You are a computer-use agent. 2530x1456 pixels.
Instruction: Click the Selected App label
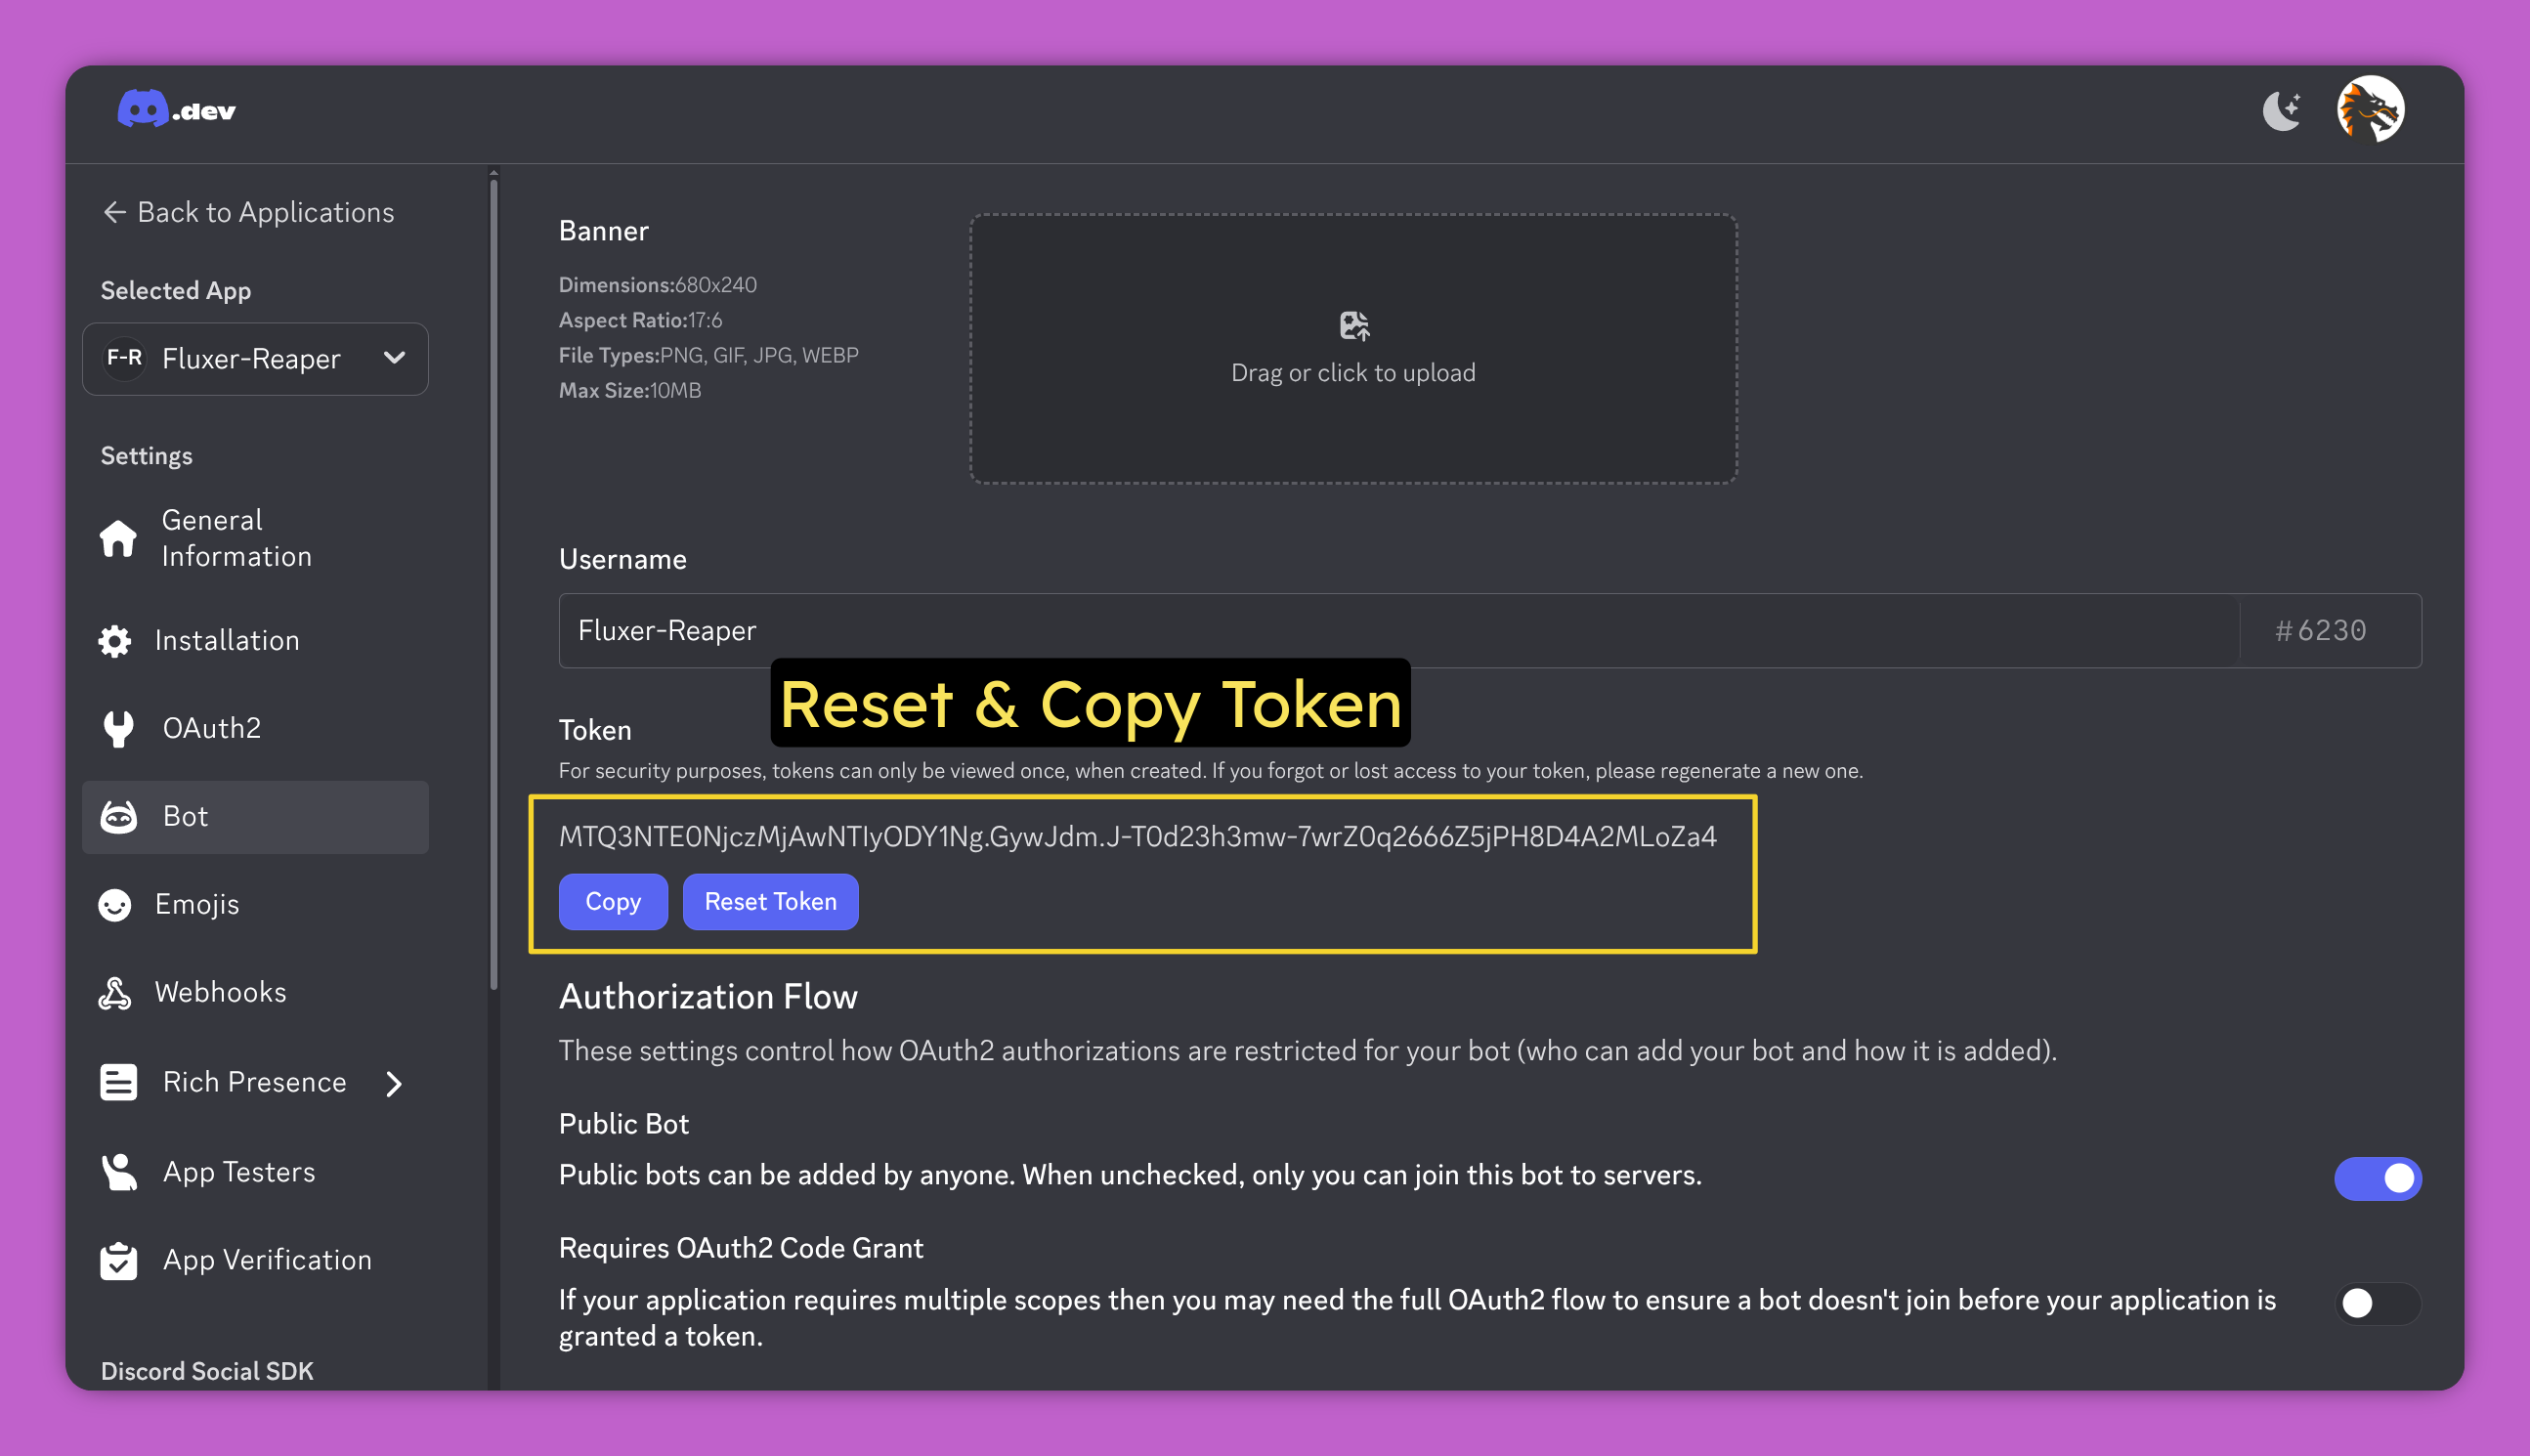click(176, 291)
